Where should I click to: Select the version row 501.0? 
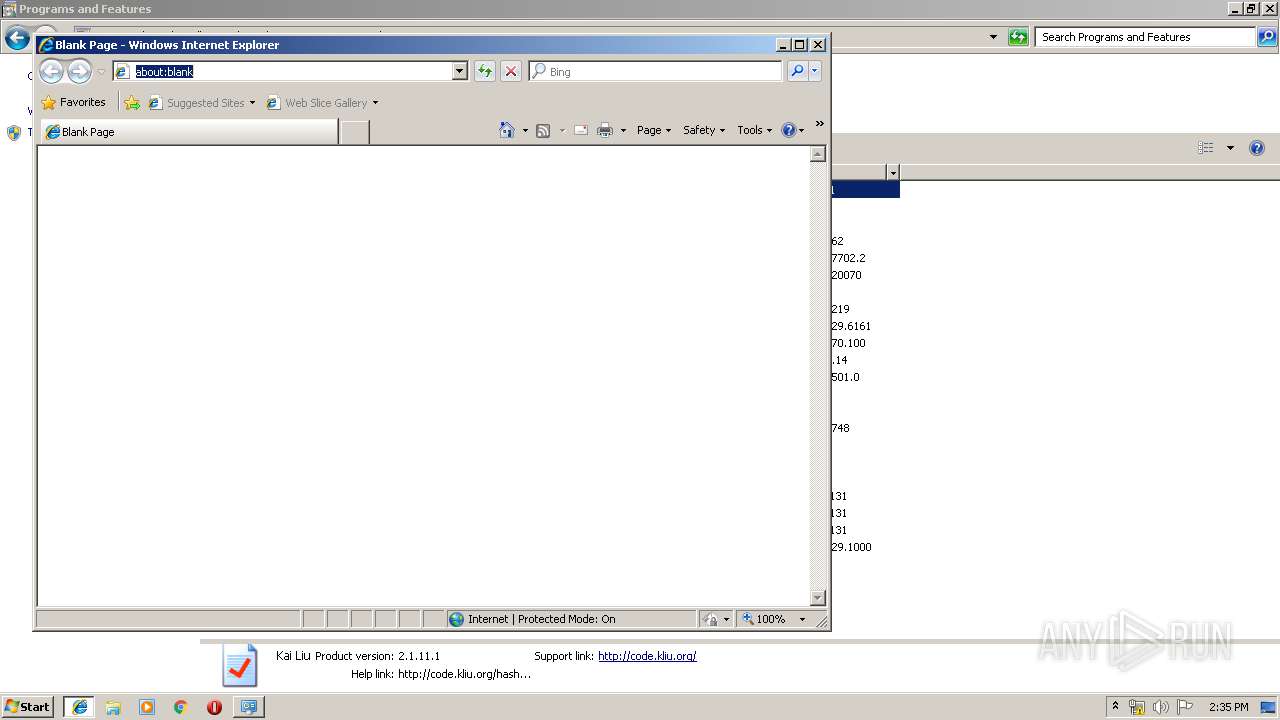click(x=845, y=377)
